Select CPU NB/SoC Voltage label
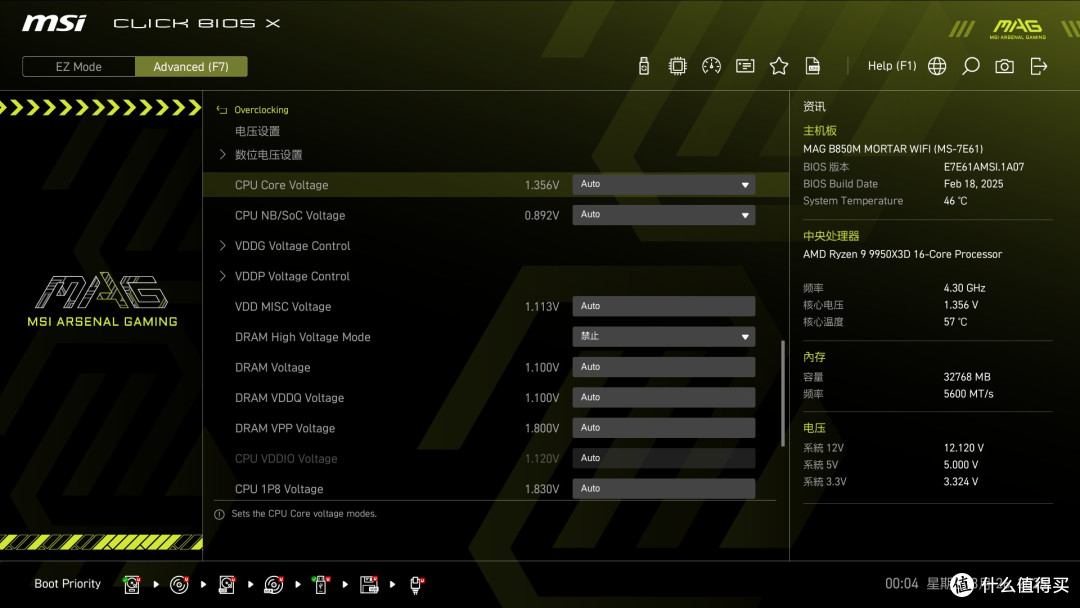The image size is (1080, 608). tap(290, 216)
